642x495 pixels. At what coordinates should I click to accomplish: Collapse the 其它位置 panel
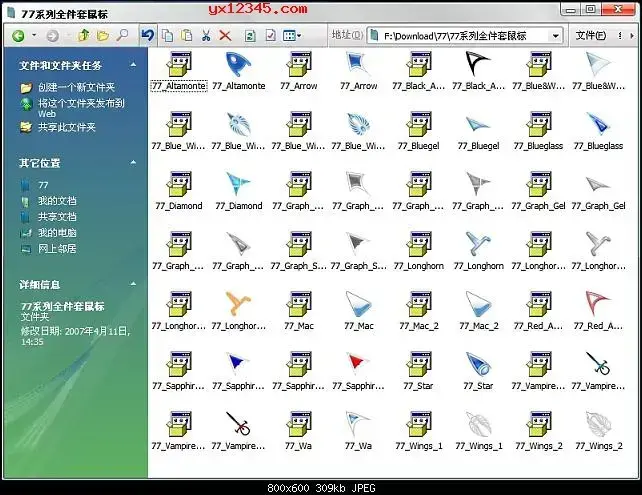133,163
